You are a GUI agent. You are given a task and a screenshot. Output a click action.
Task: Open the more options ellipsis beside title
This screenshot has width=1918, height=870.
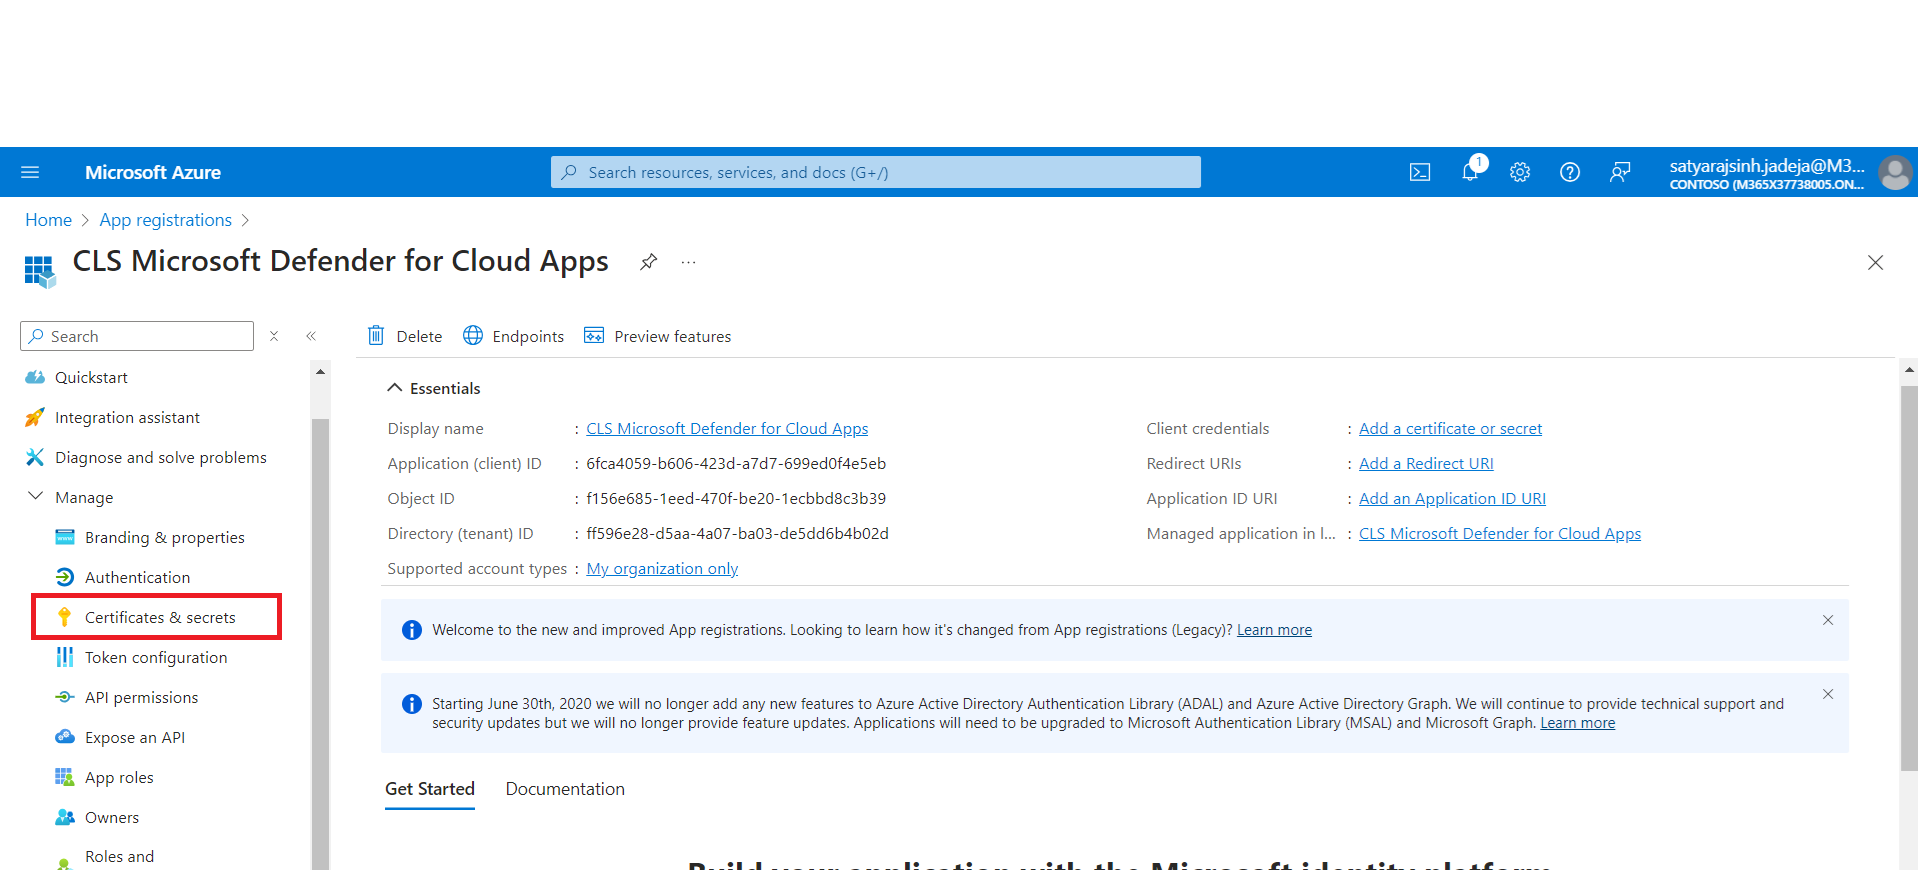[x=688, y=262]
